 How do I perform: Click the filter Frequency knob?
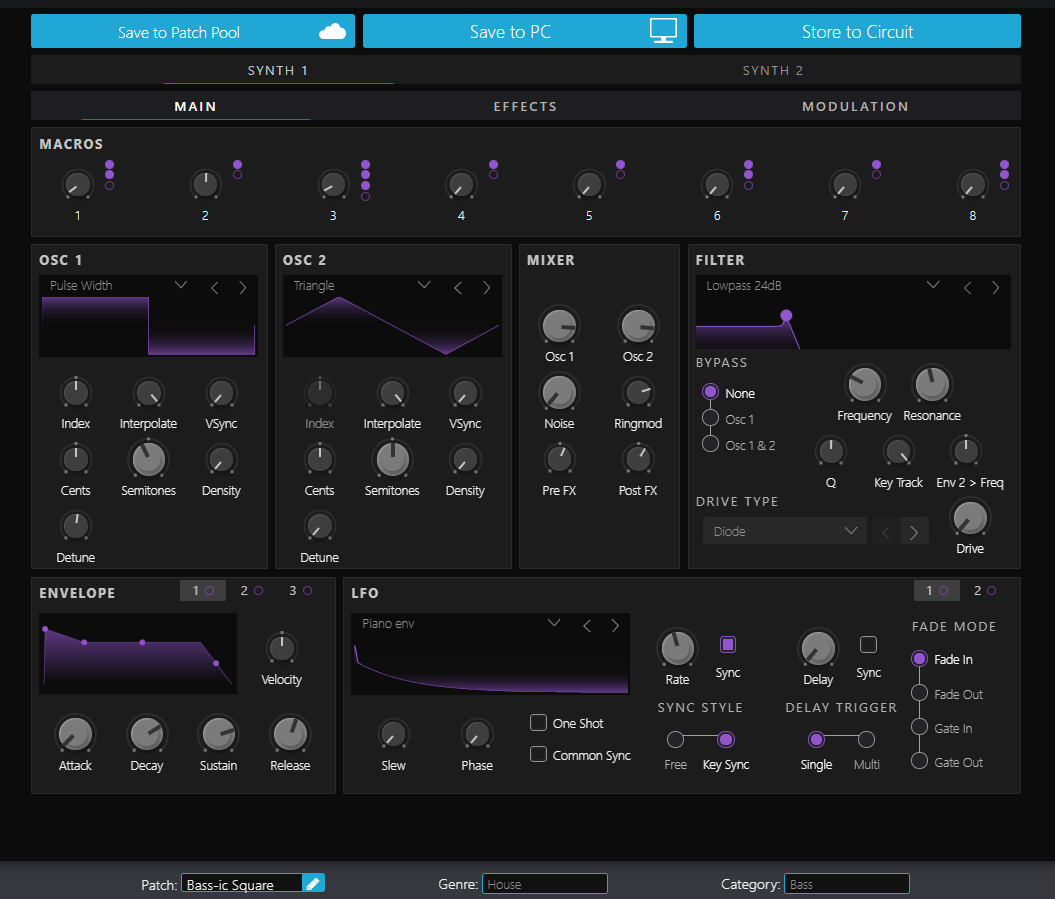(865, 385)
